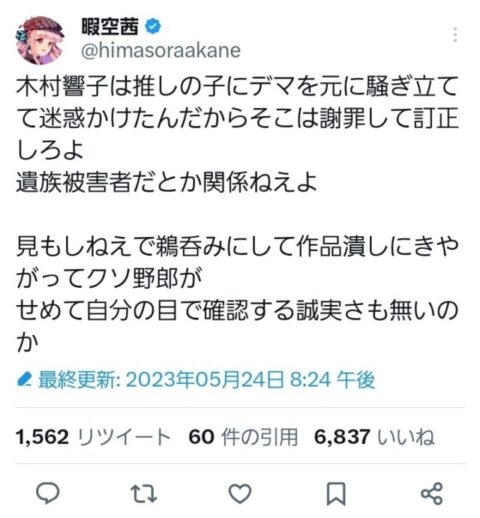This screenshot has width=480, height=518.
Task: Show the 60 件の引用 quotes list
Action: [x=243, y=436]
